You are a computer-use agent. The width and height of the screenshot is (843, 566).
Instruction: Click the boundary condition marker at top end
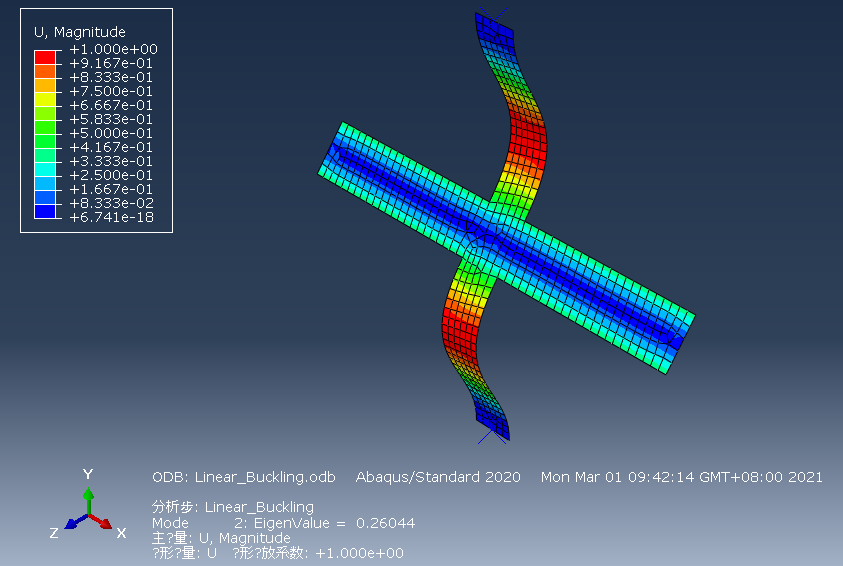click(x=494, y=16)
